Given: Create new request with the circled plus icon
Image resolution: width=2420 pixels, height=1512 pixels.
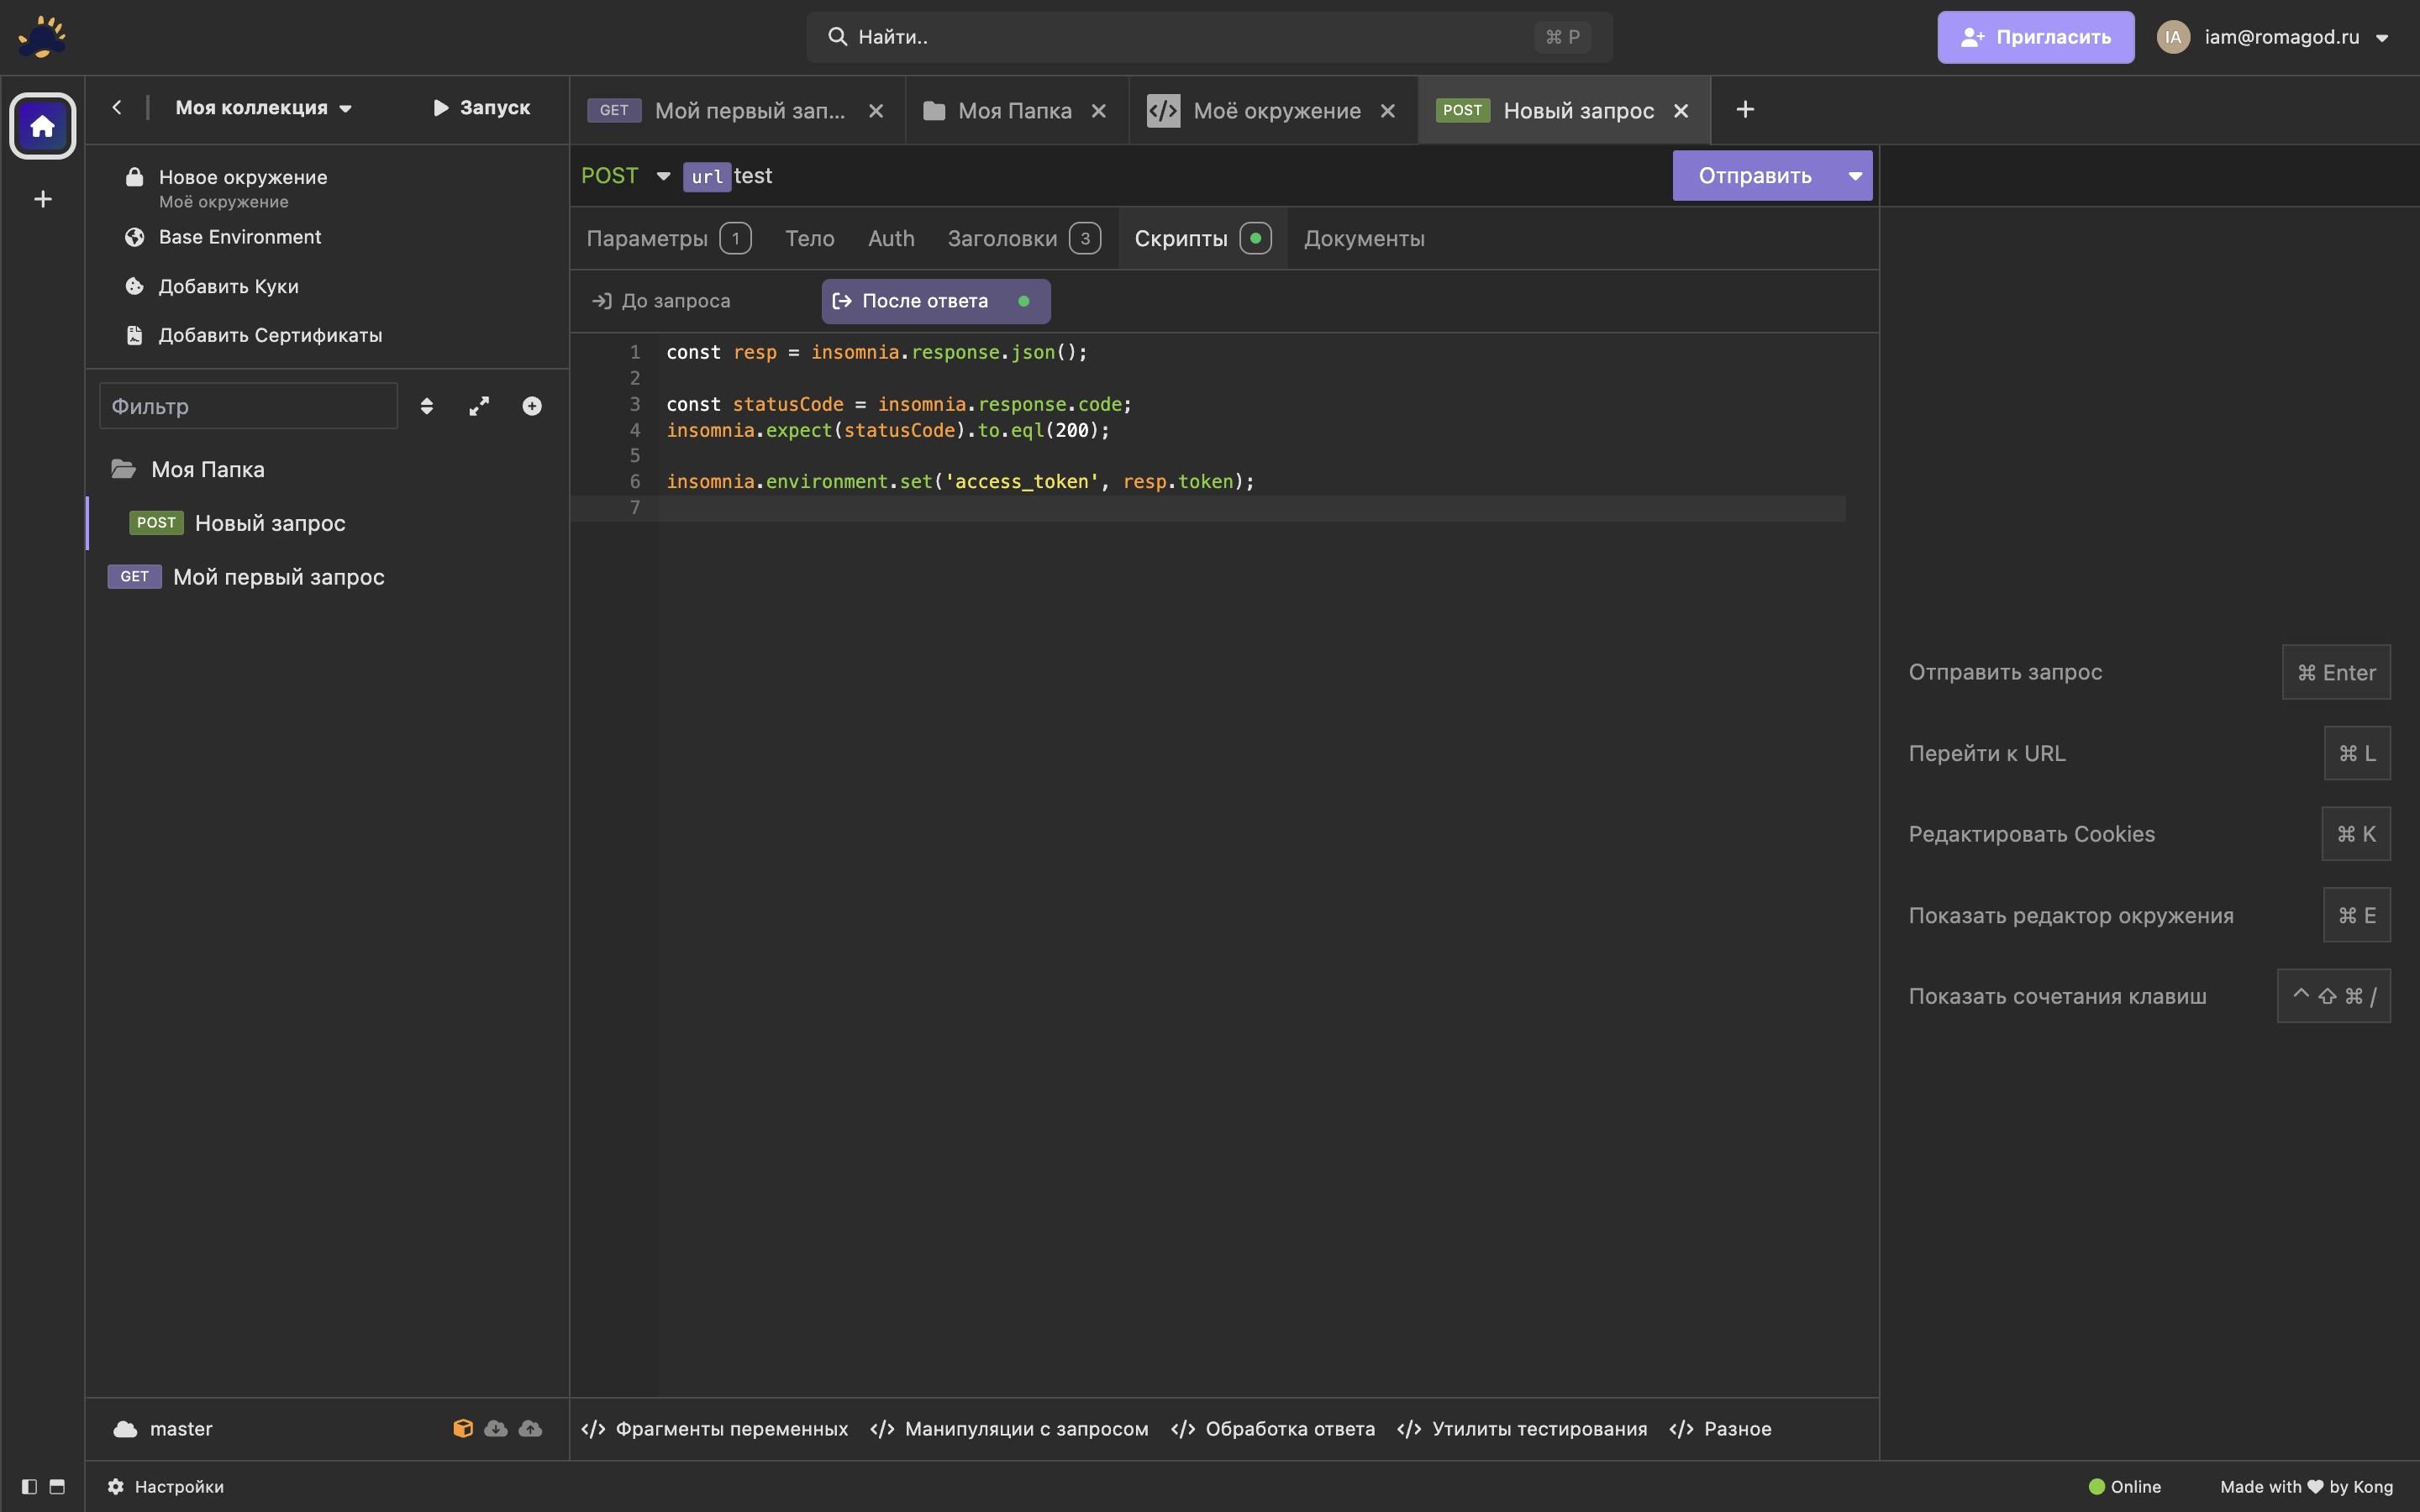Looking at the screenshot, I should [531, 406].
